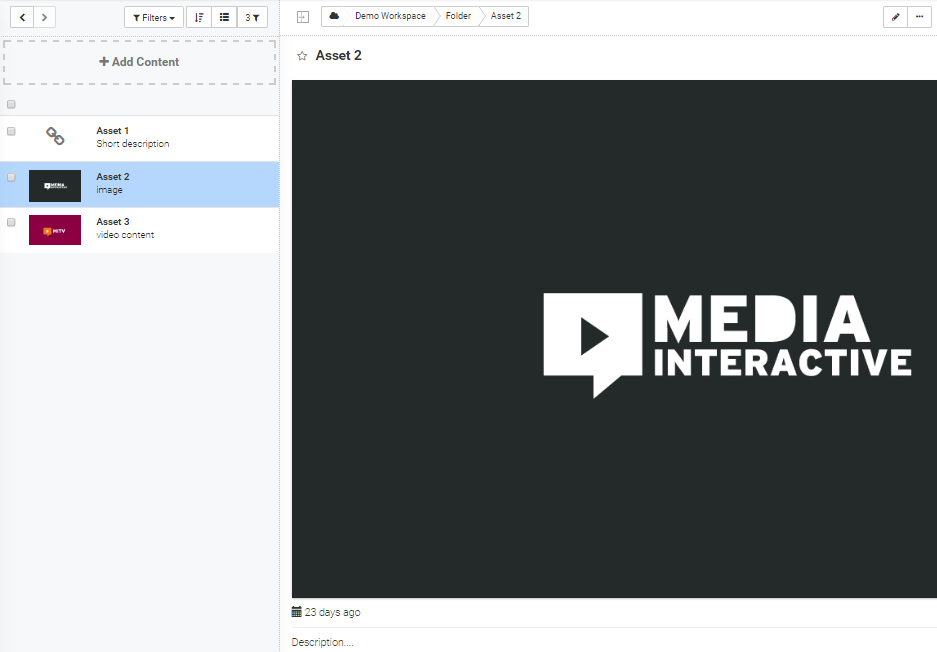937x652 pixels.
Task: Go forward with the right arrow button
Action: pyautogui.click(x=44, y=17)
